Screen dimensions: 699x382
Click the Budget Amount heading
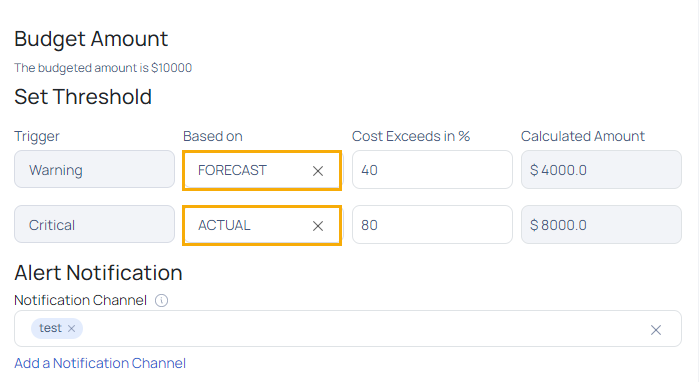tap(91, 39)
